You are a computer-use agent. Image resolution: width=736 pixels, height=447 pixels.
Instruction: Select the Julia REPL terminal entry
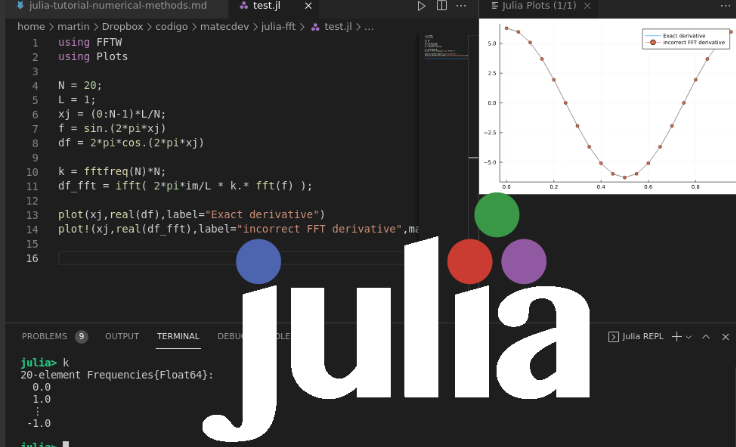coord(636,337)
